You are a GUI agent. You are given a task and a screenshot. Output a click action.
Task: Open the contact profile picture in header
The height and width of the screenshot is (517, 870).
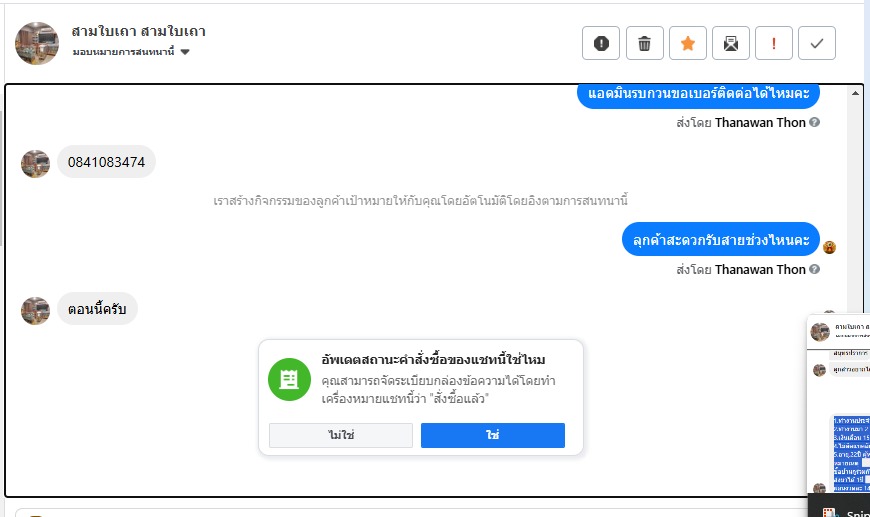[x=37, y=43]
